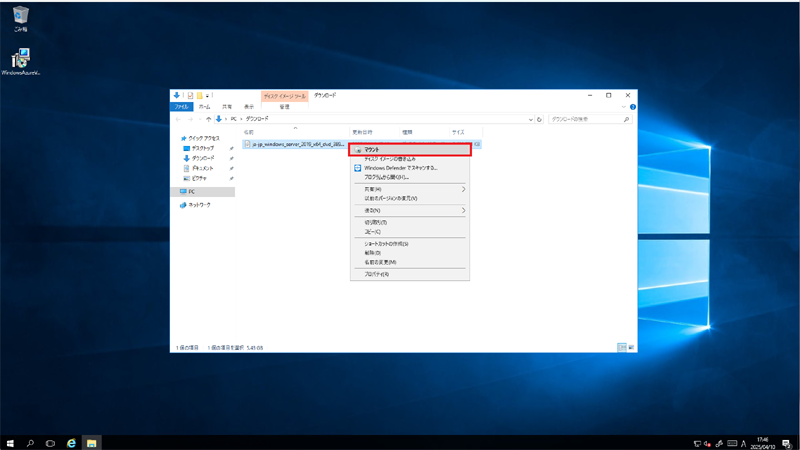Open プロパティ from the context menu
Image resolution: width=800 pixels, height=450 pixels.
point(377,274)
